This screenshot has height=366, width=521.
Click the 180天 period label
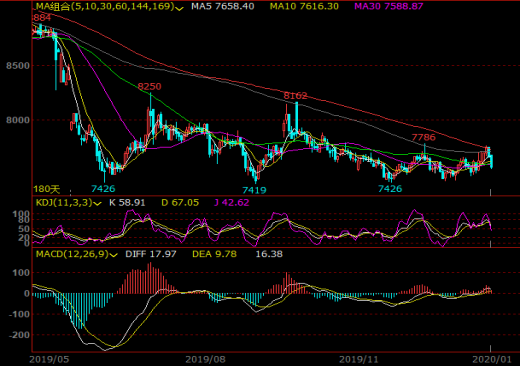46,189
